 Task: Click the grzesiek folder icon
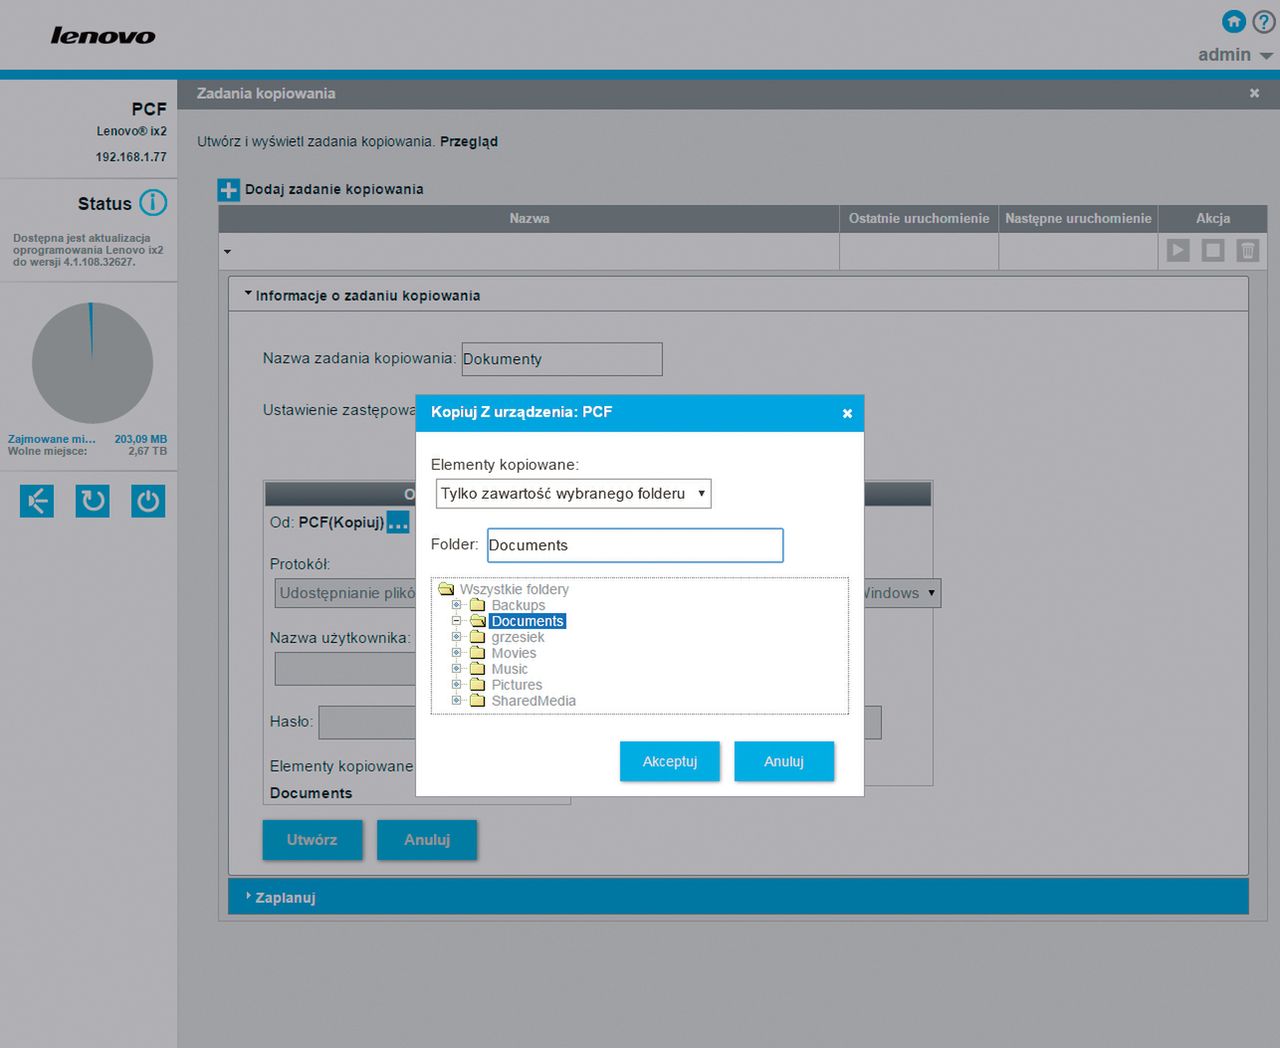pyautogui.click(x=478, y=637)
